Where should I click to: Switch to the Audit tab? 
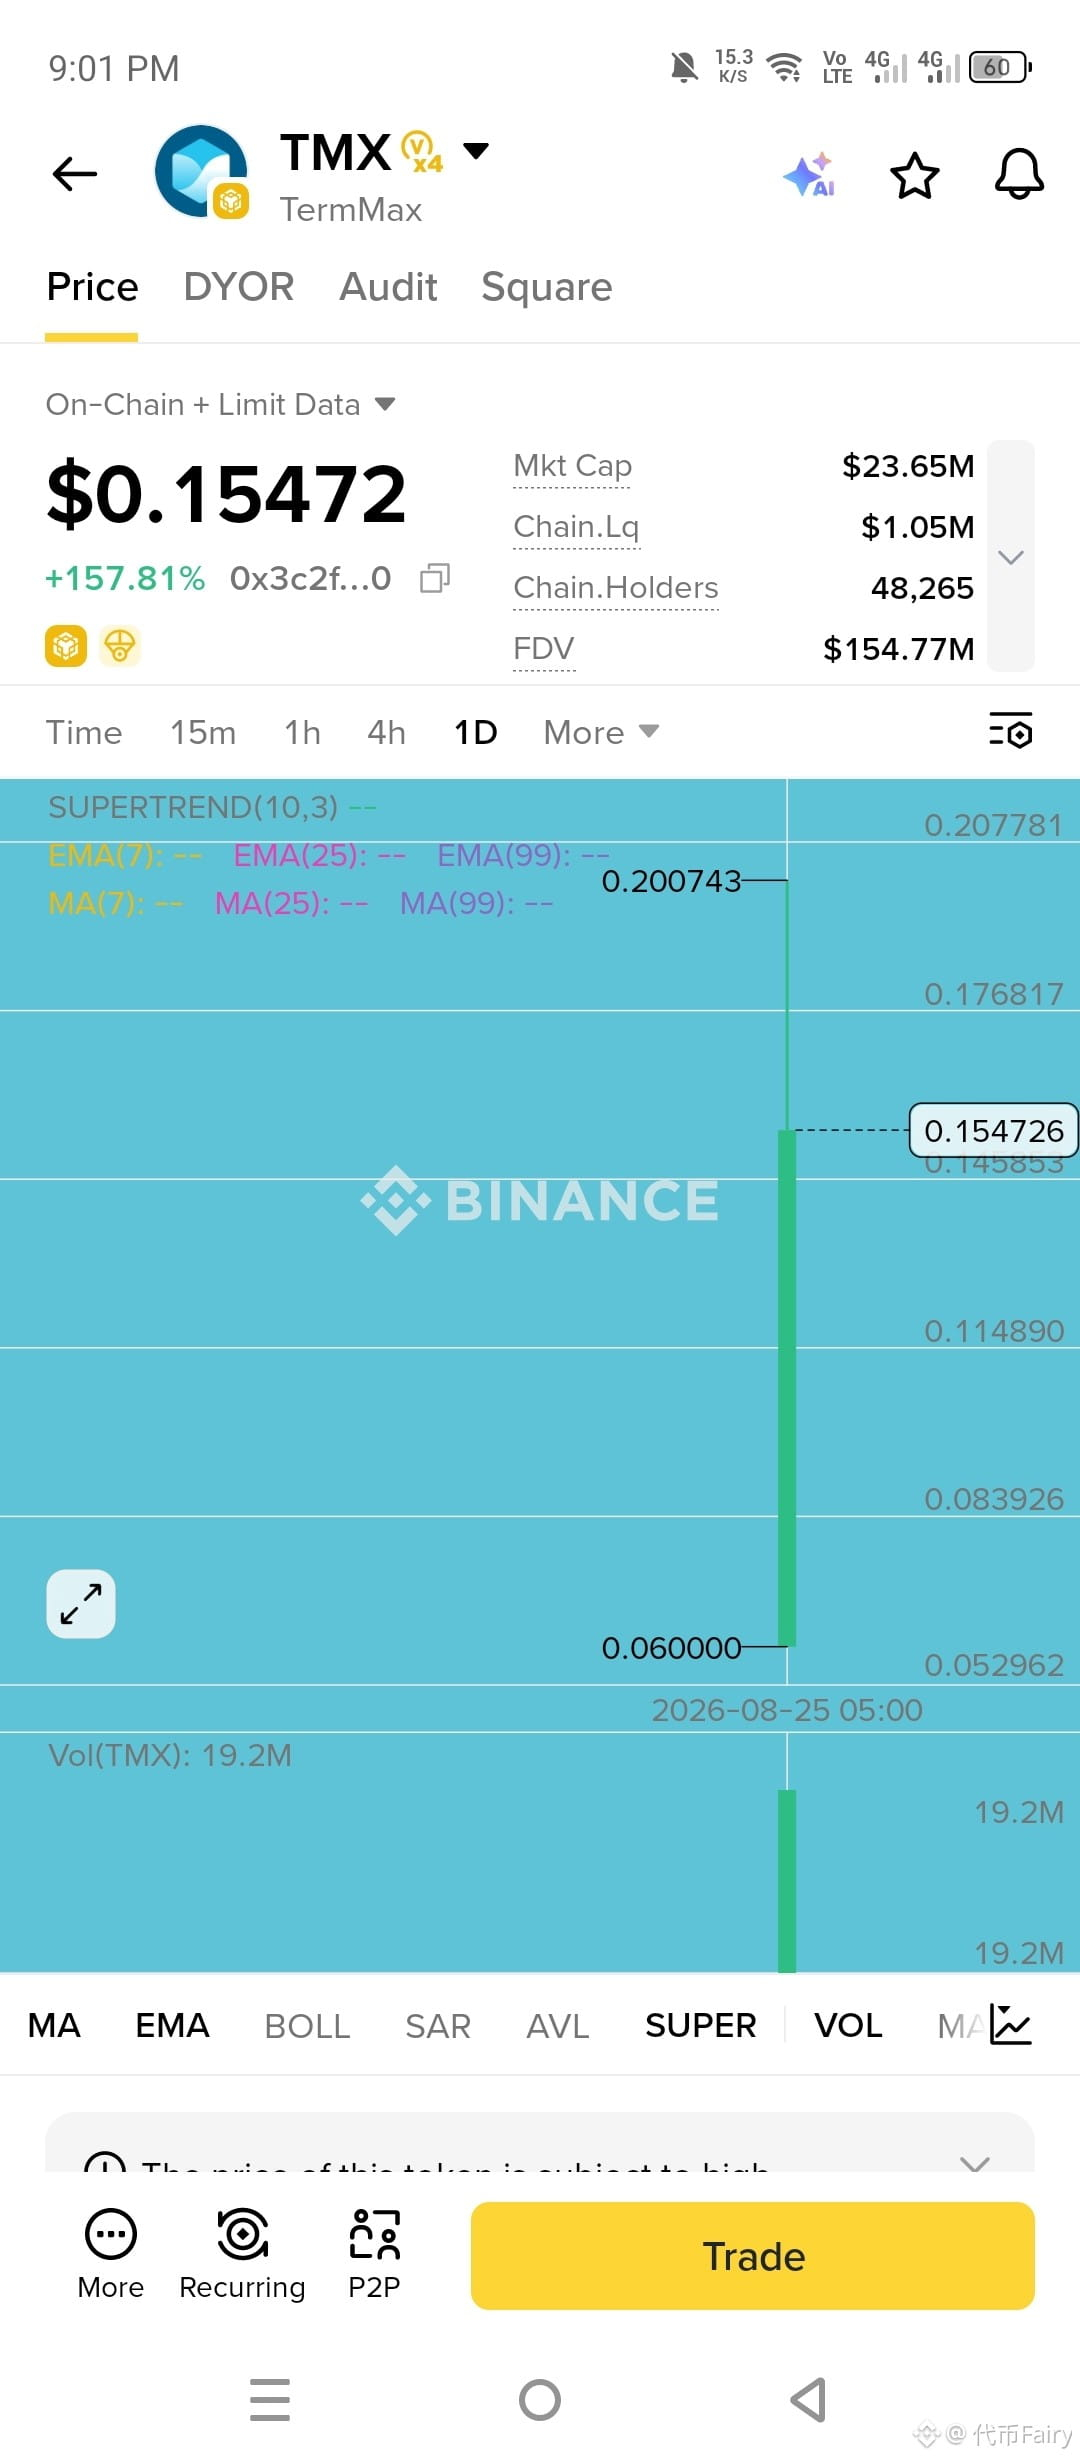pos(388,287)
